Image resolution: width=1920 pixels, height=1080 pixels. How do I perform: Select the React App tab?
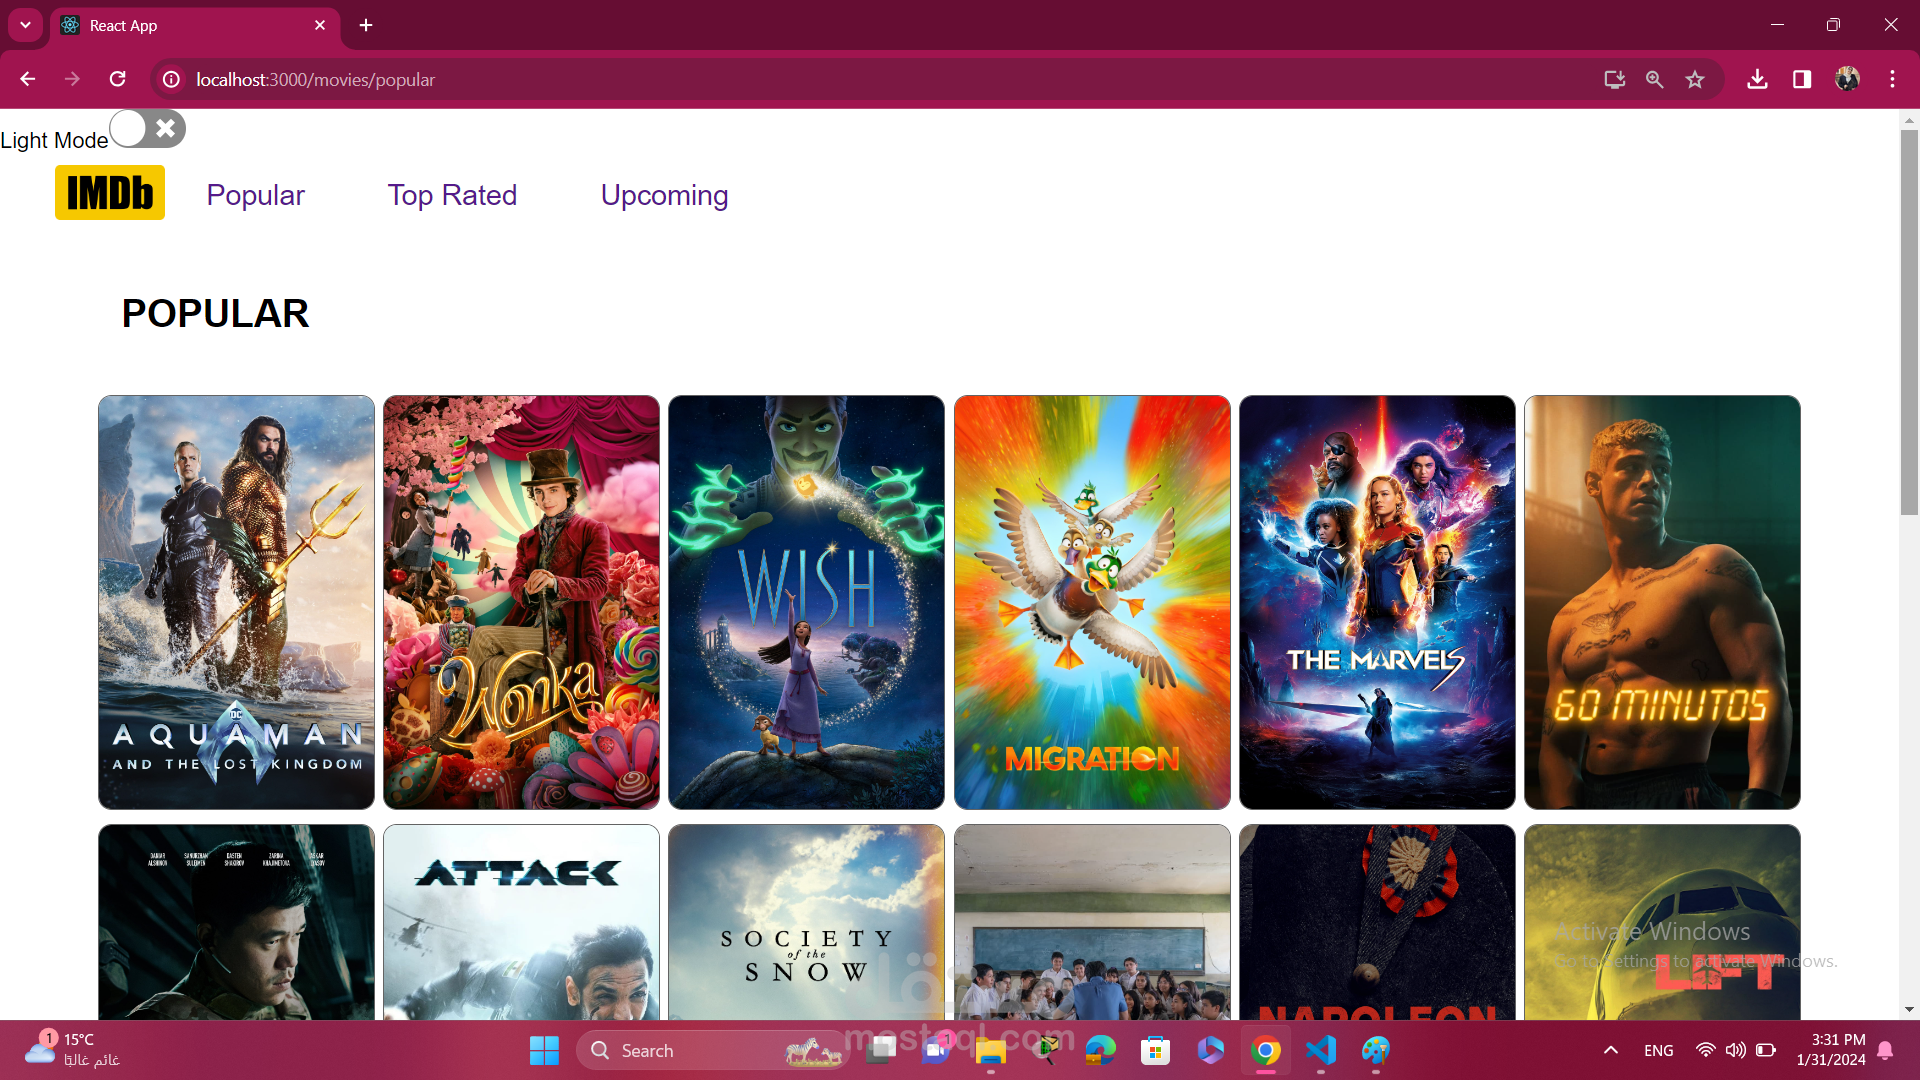coord(195,26)
